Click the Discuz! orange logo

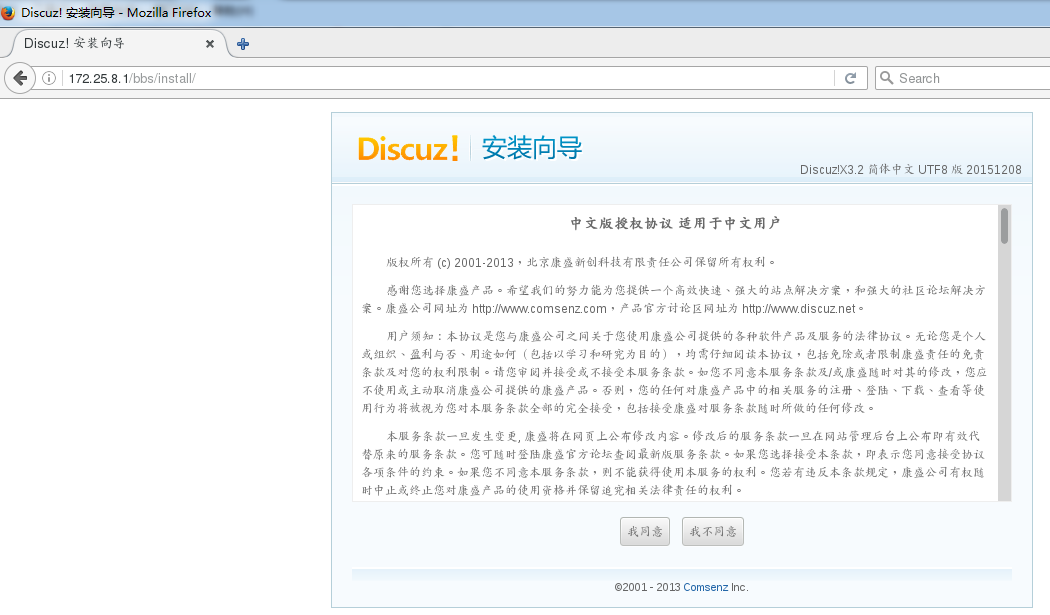pos(408,148)
